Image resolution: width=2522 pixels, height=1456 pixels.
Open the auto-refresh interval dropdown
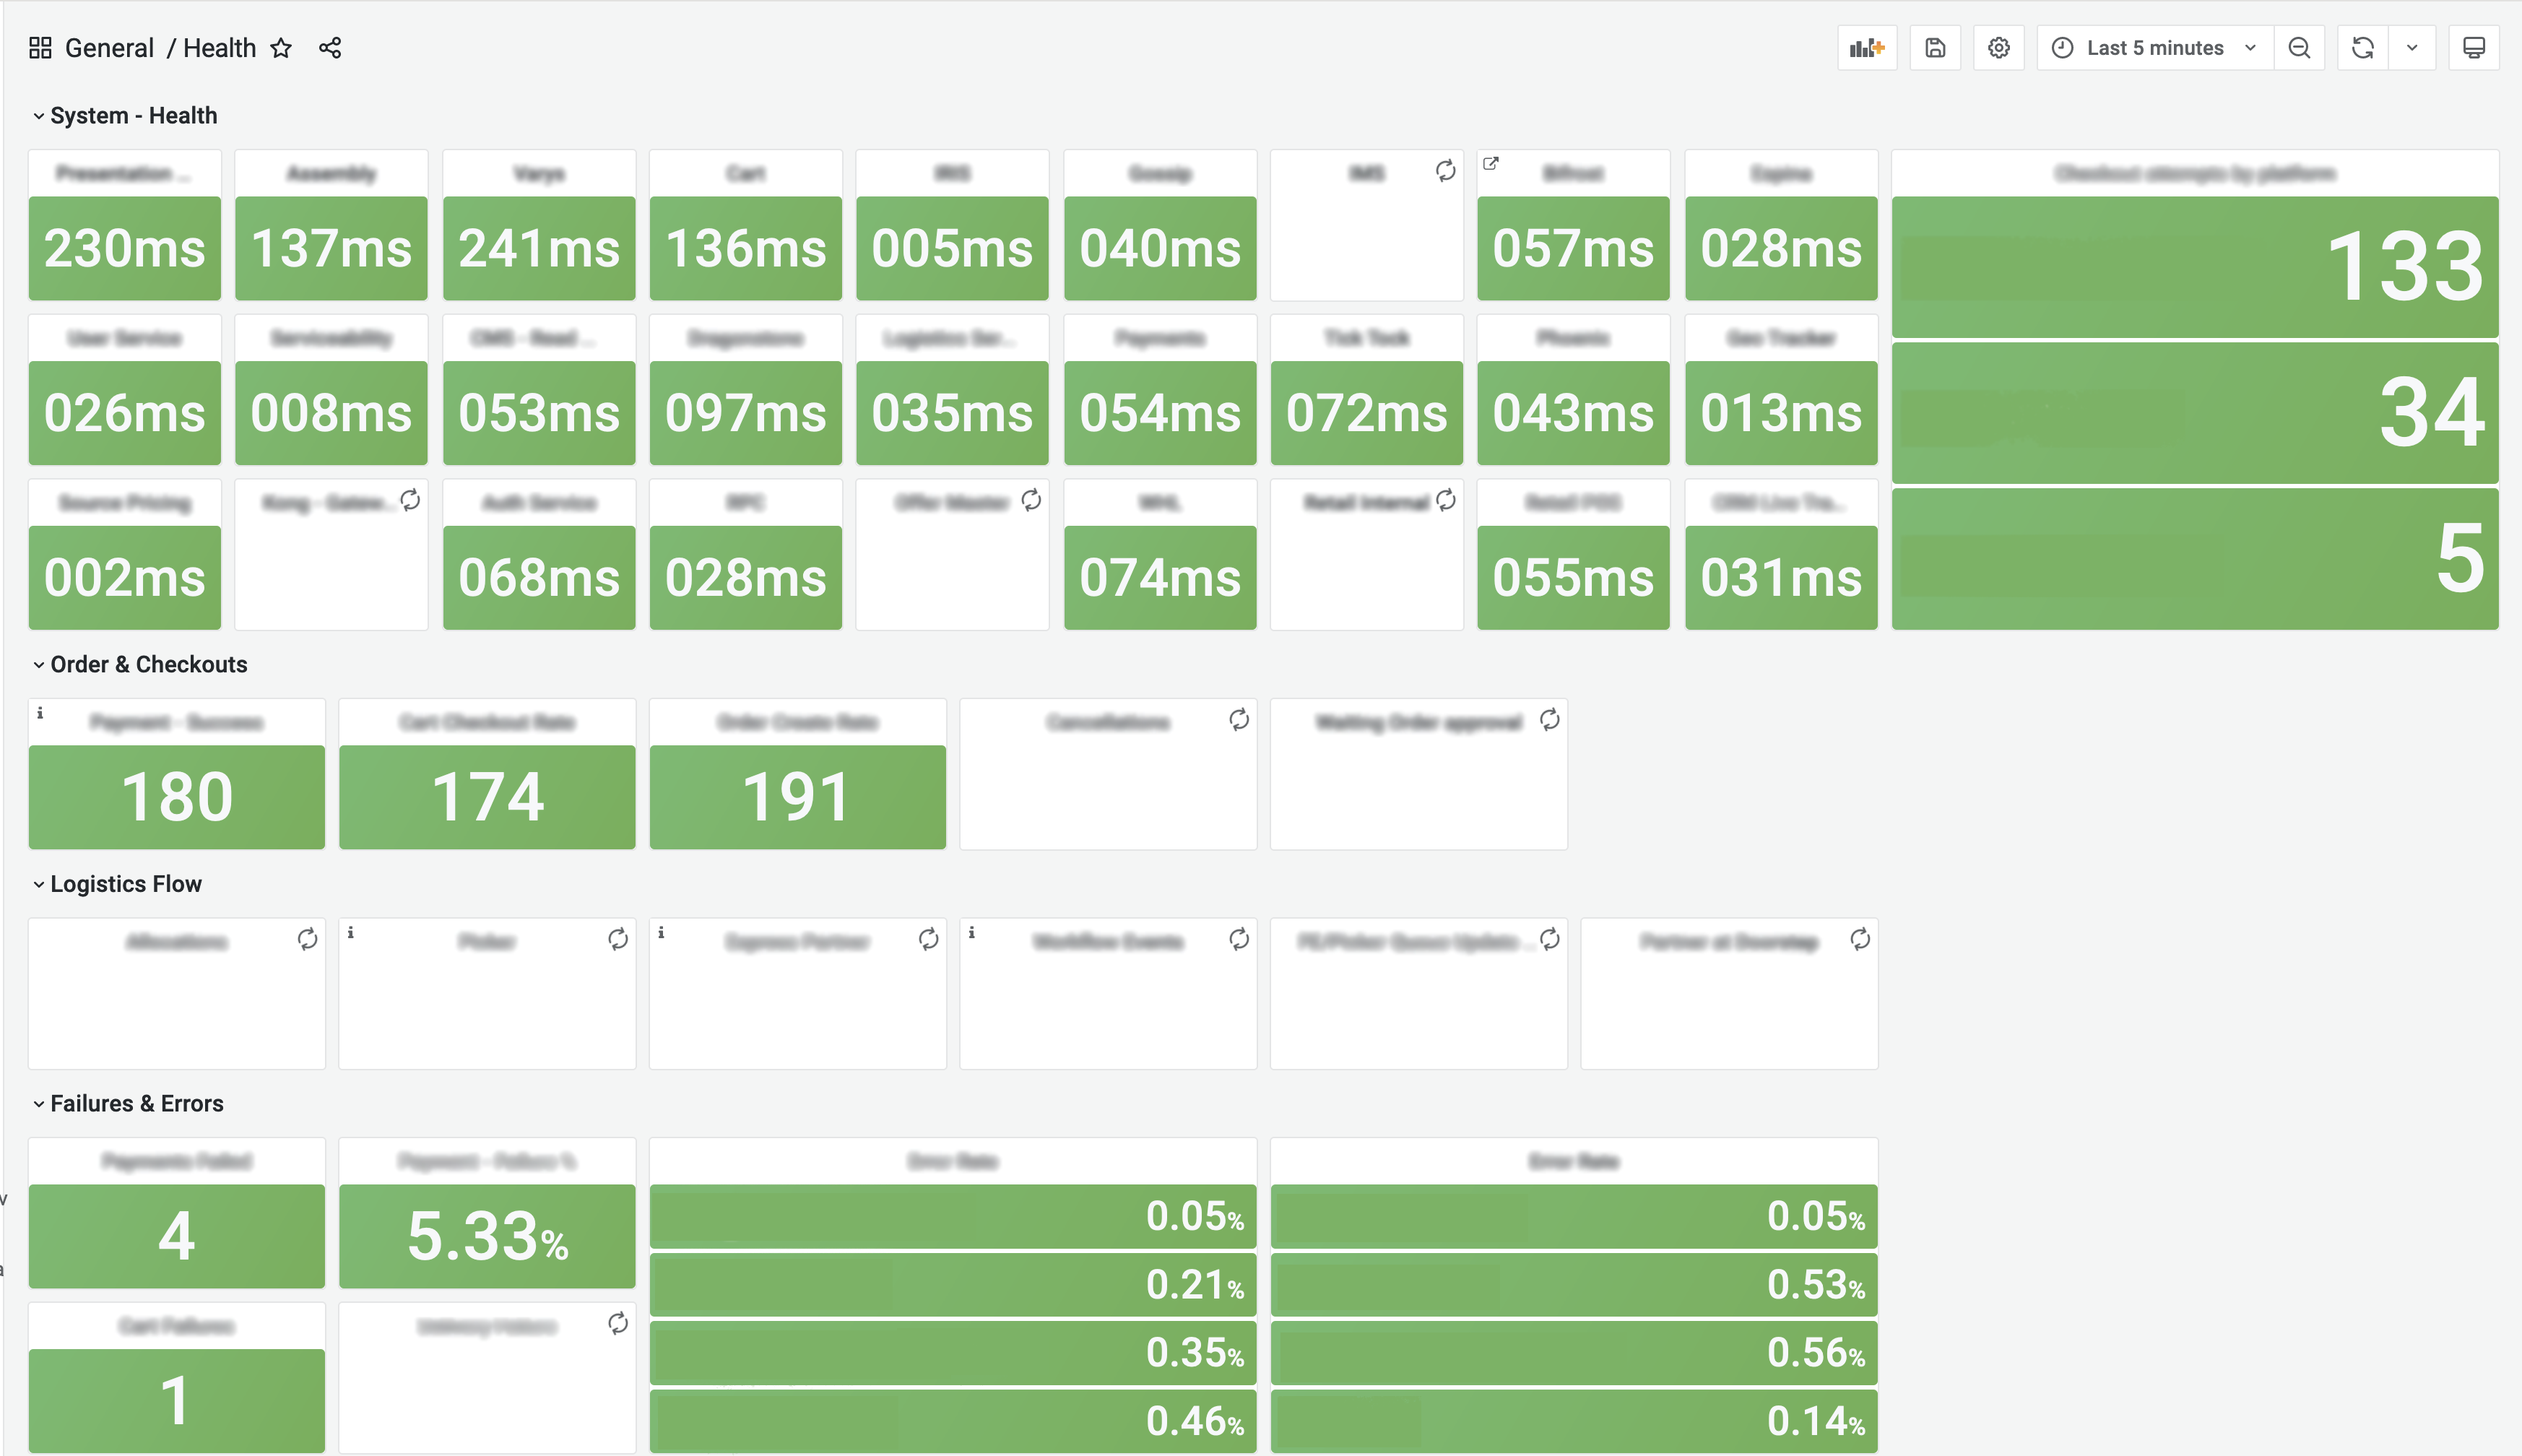point(2411,47)
